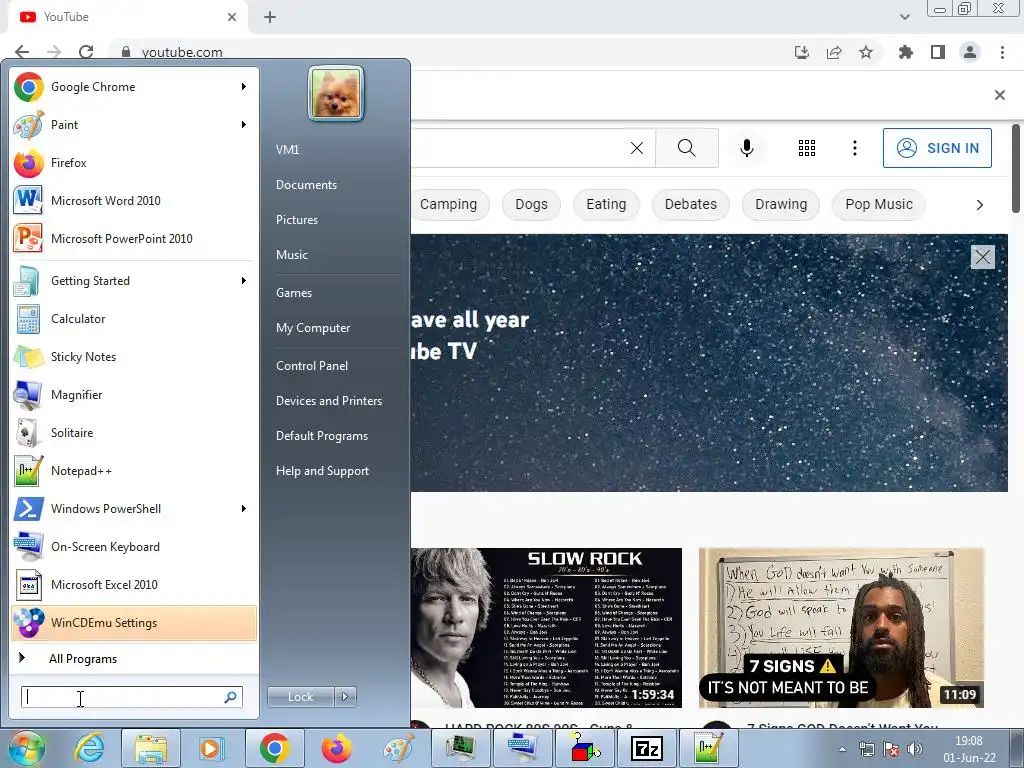
Task: Open My Computer link
Action: tap(313, 328)
